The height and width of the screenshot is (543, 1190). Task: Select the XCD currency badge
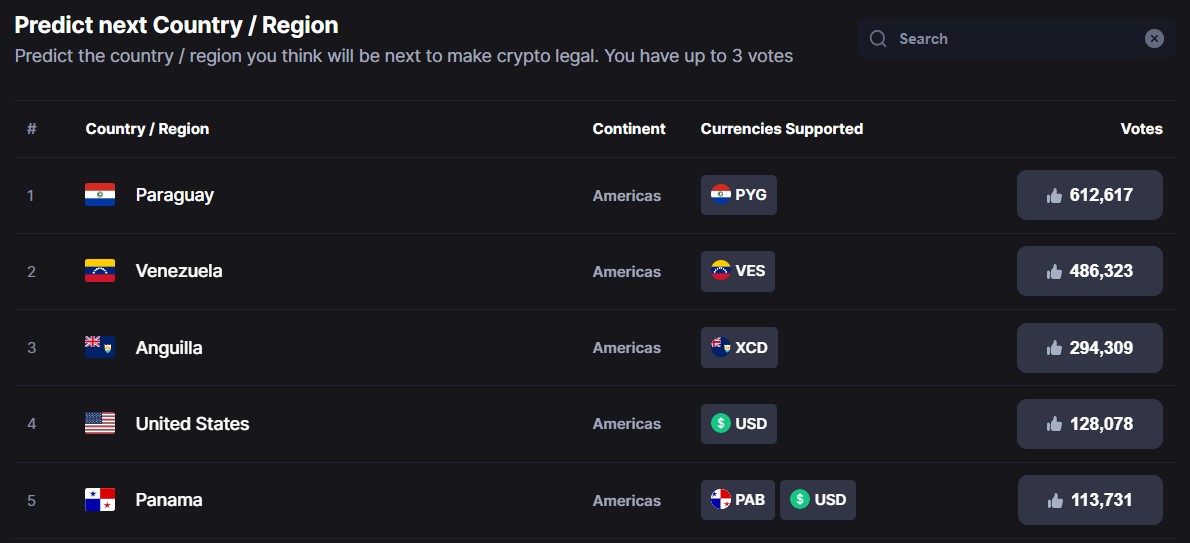(739, 348)
